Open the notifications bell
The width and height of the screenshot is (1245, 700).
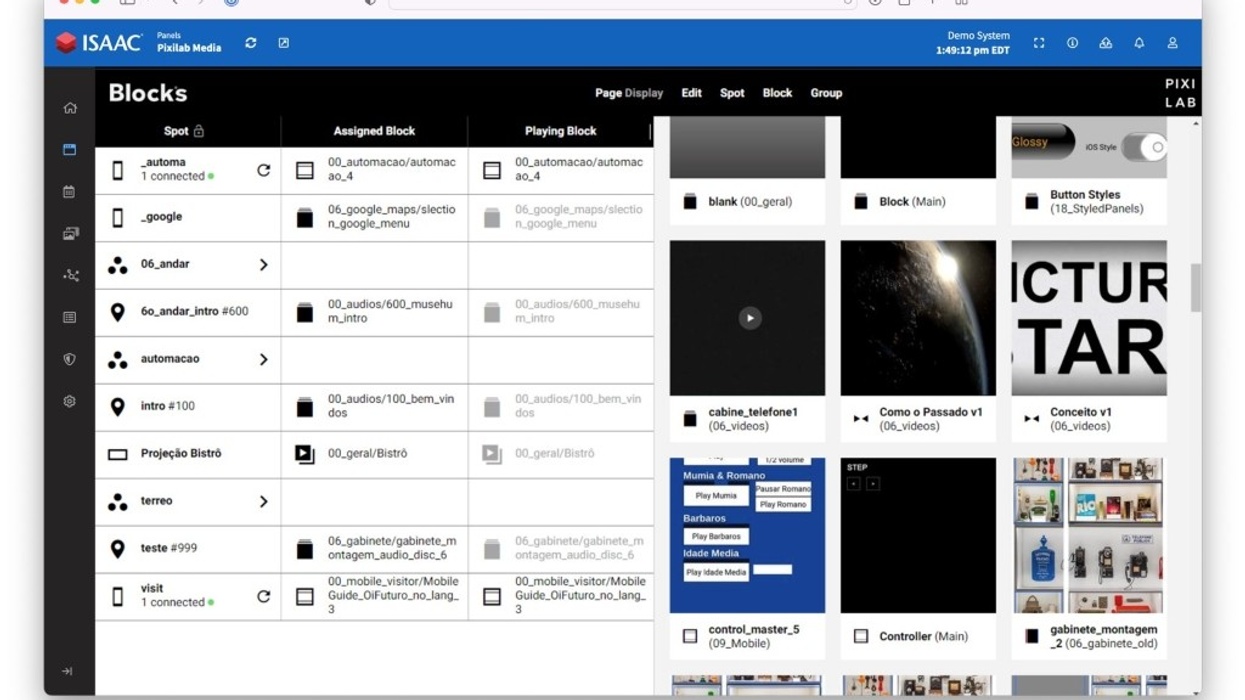coord(1139,43)
